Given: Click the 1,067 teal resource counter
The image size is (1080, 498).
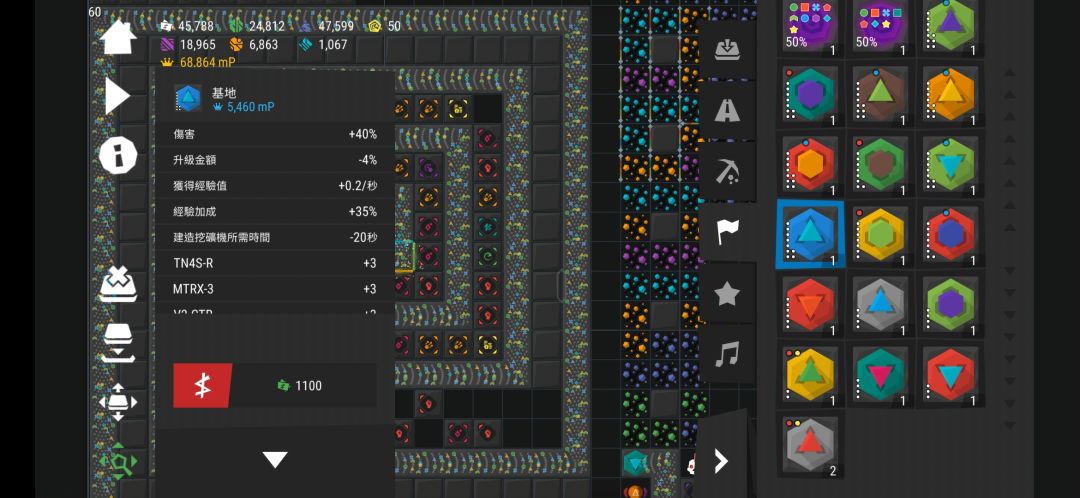Looking at the screenshot, I should point(324,45).
